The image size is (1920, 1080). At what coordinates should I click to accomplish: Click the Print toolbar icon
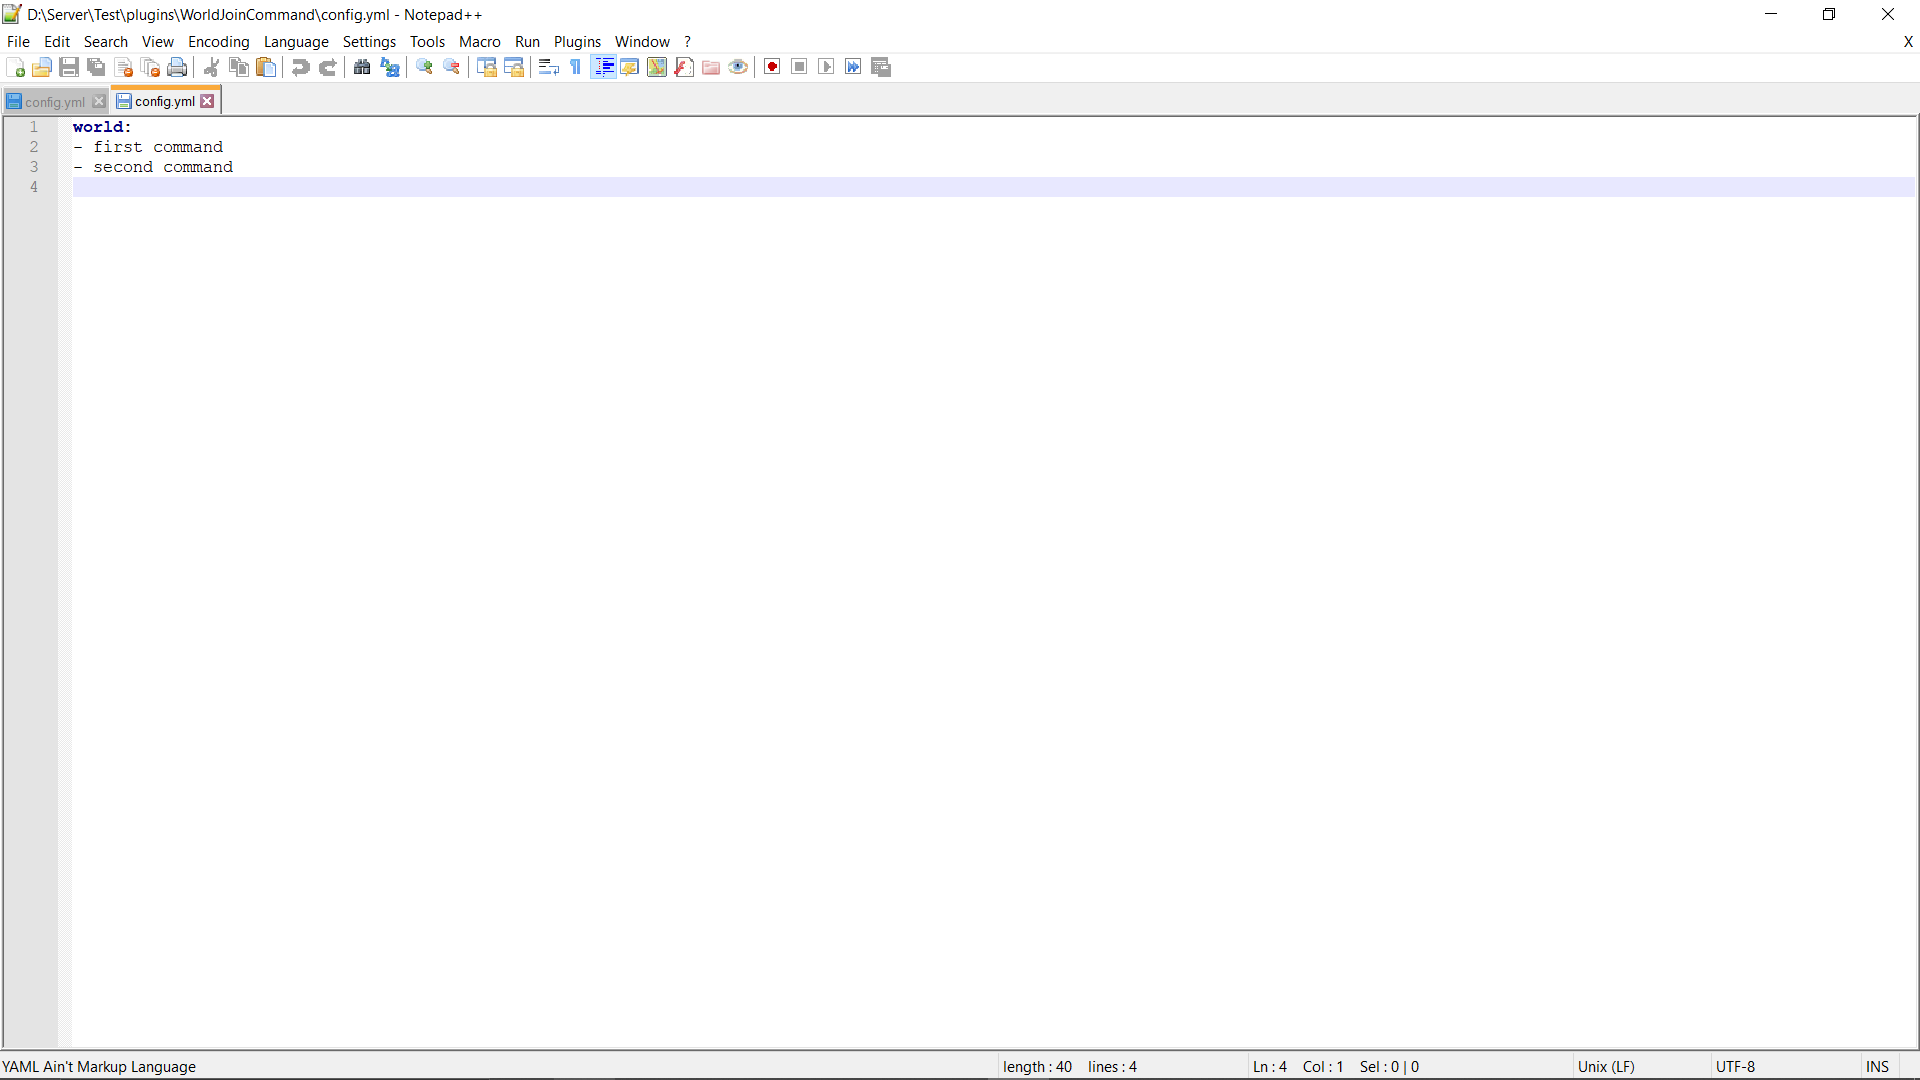click(x=177, y=67)
